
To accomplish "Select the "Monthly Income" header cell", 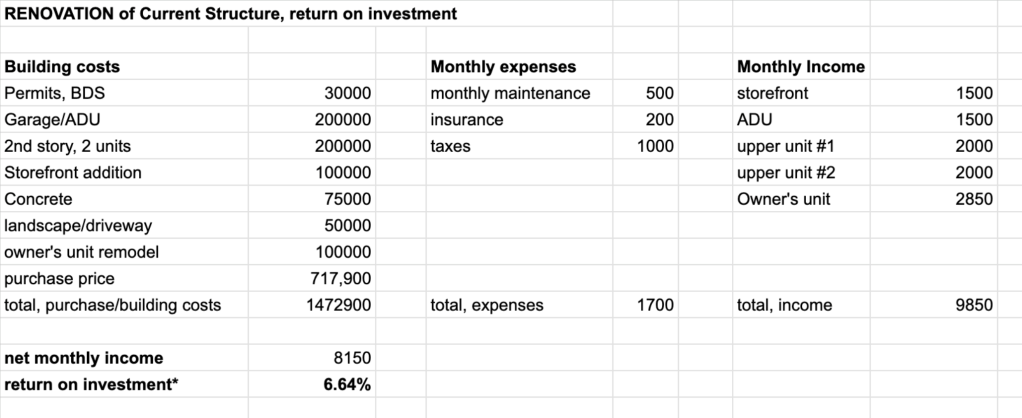I will coord(801,67).
